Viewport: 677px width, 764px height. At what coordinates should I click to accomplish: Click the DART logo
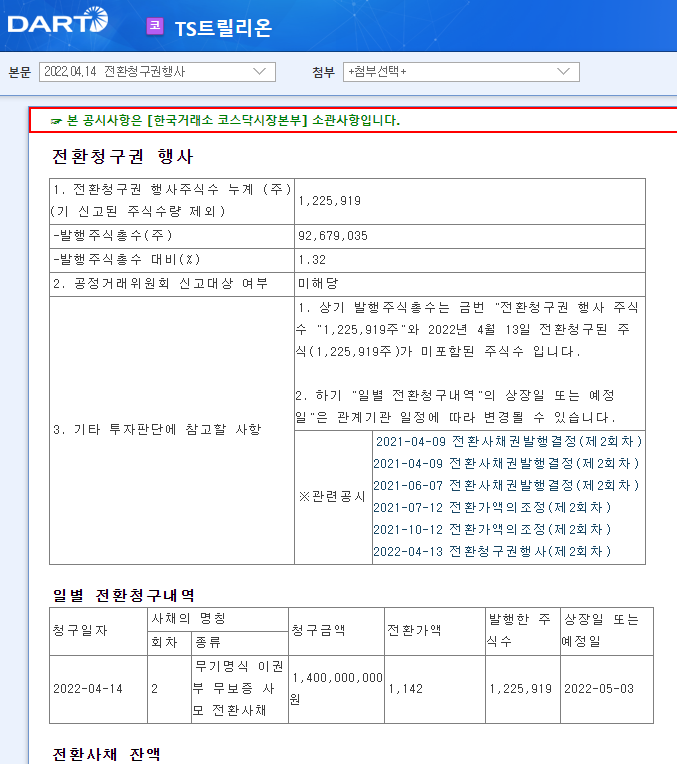[x=58, y=20]
